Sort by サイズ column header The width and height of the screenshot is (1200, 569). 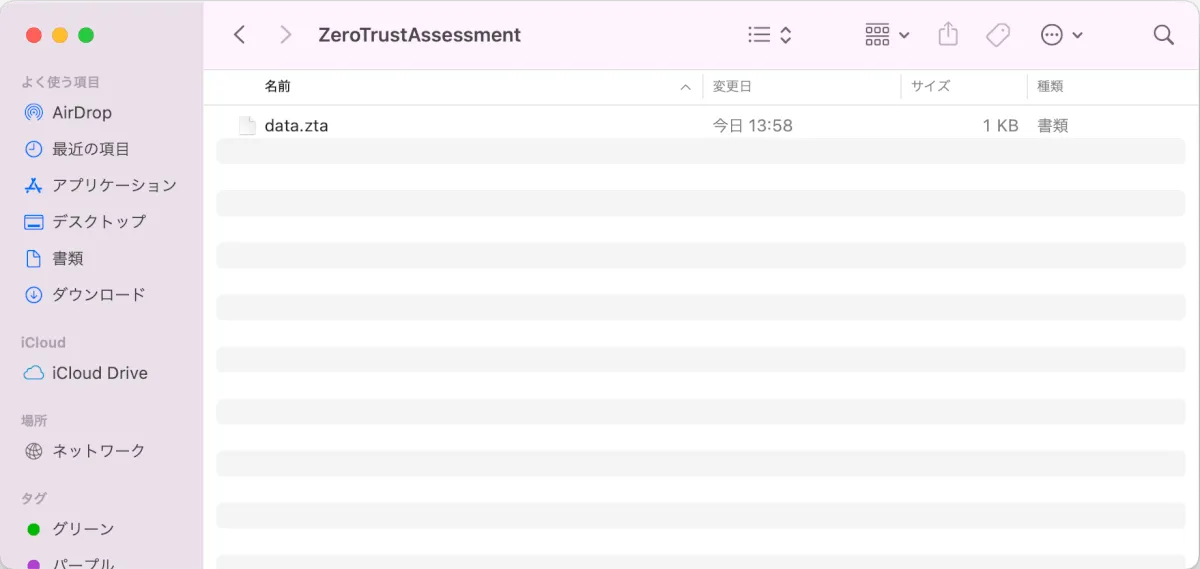click(930, 87)
